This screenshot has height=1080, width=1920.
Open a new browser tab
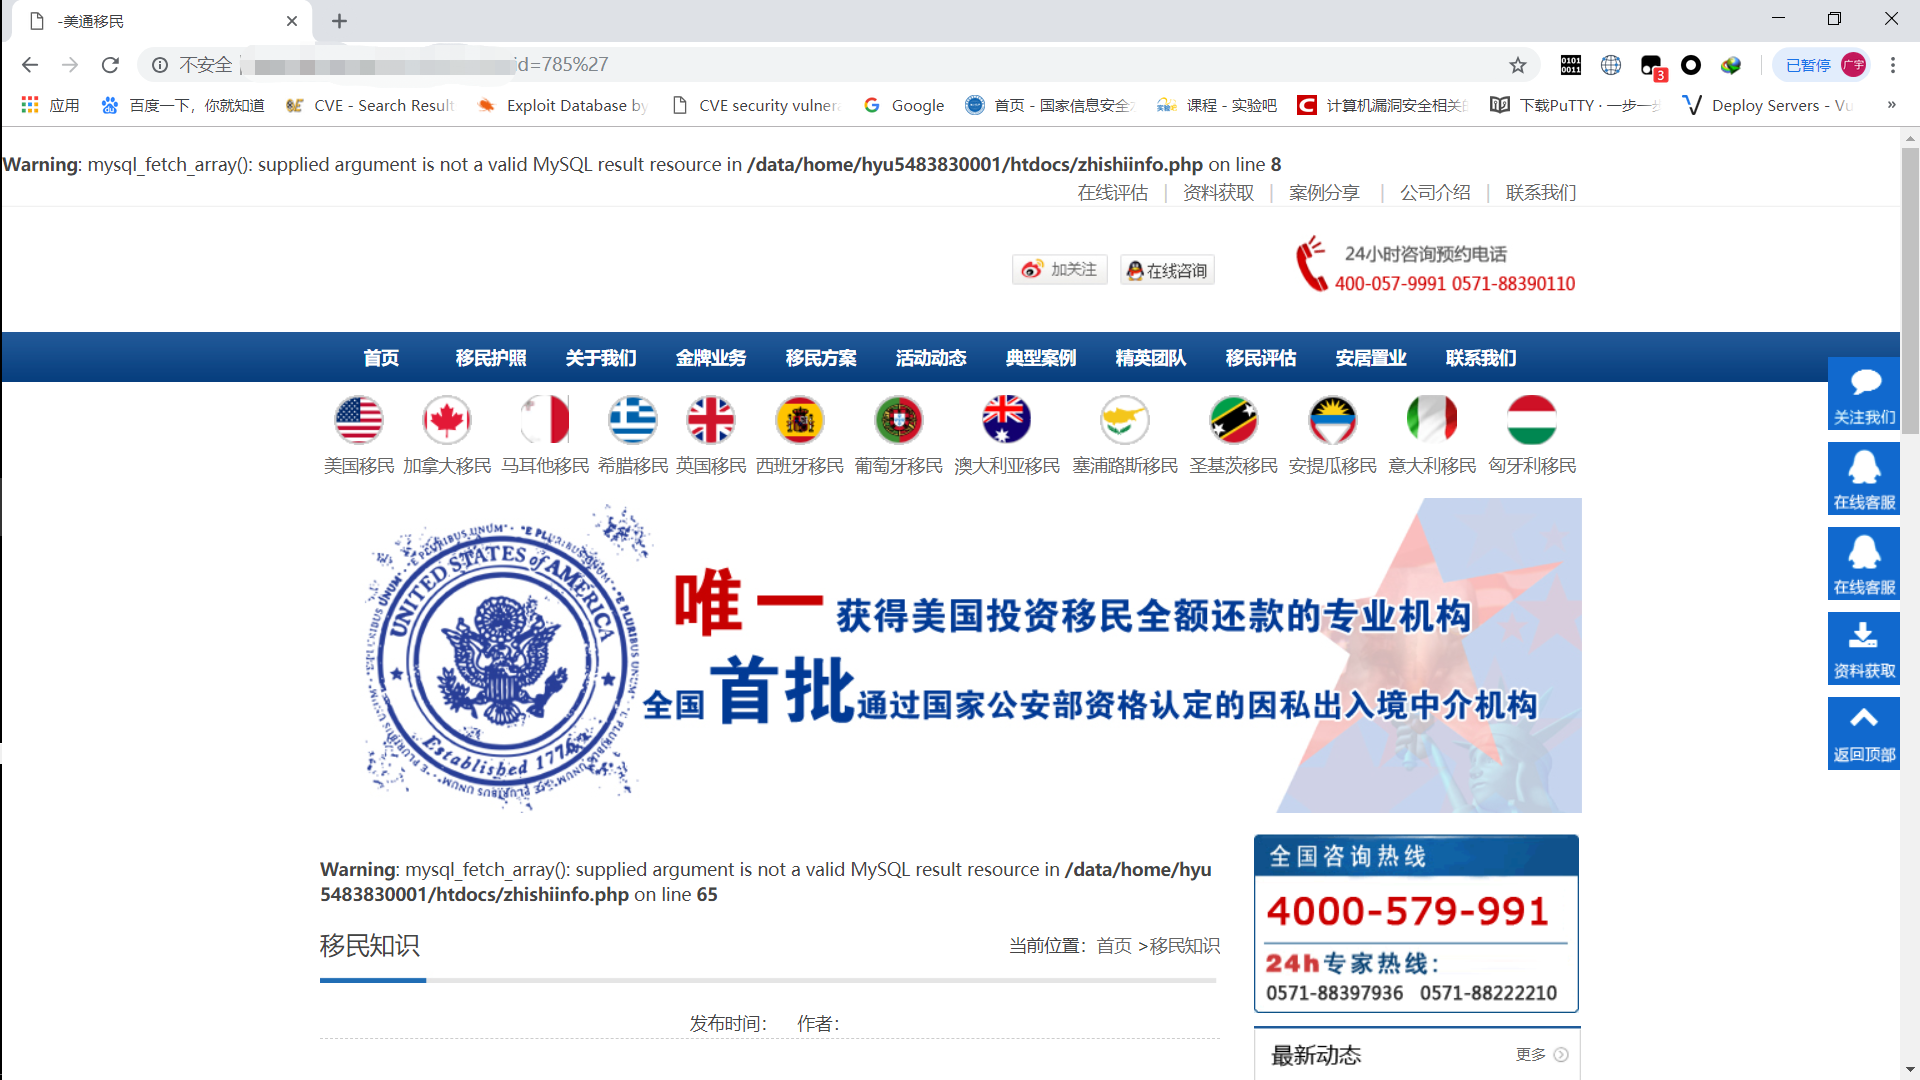(x=339, y=21)
